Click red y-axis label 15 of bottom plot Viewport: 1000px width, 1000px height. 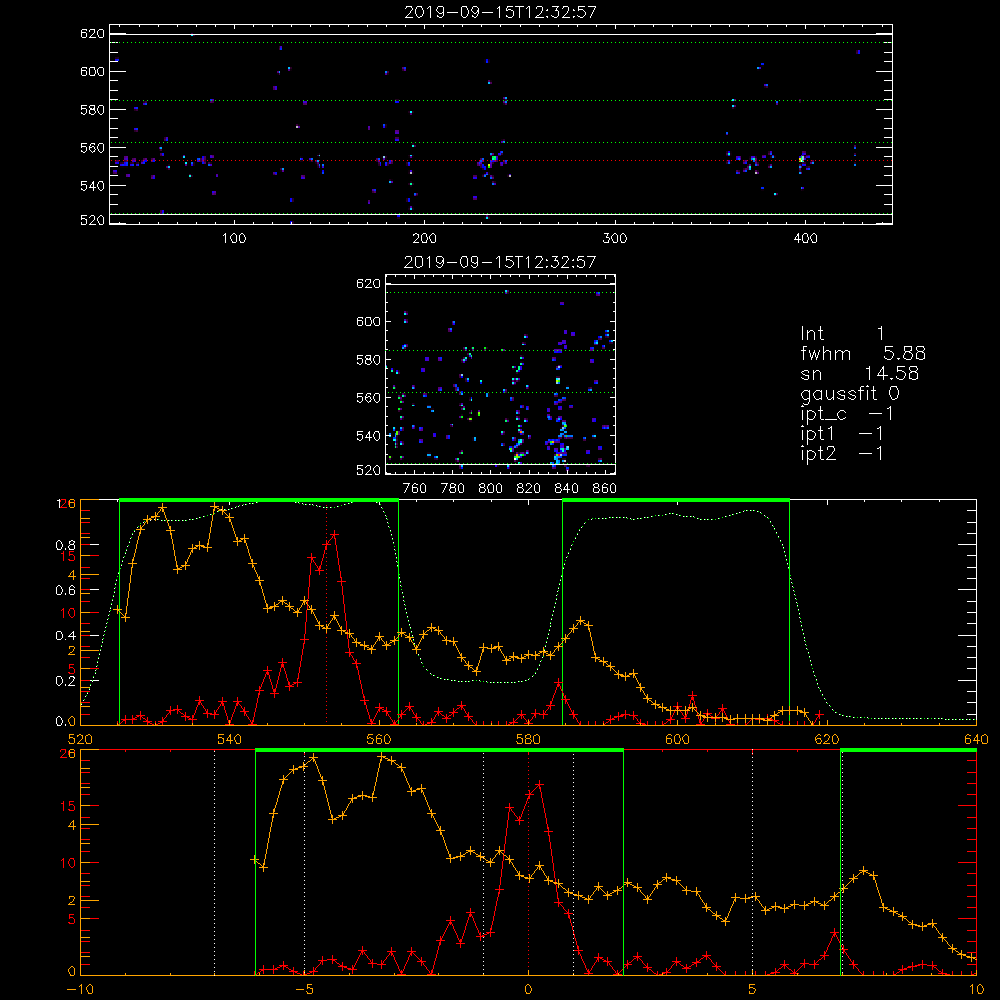click(68, 806)
